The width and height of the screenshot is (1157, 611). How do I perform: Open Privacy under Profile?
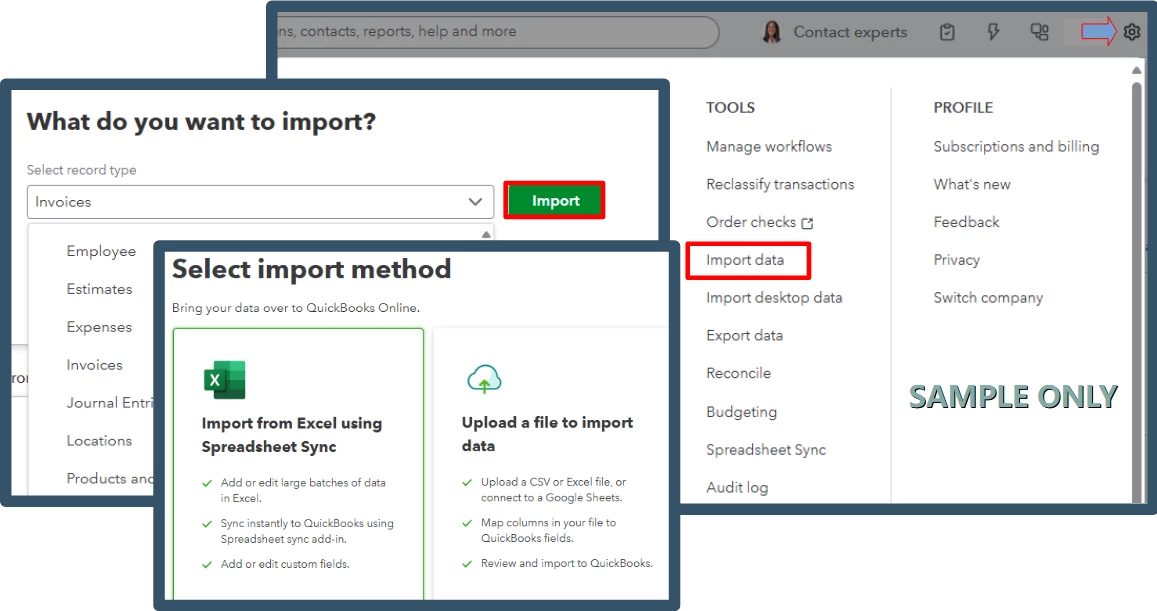point(957,260)
